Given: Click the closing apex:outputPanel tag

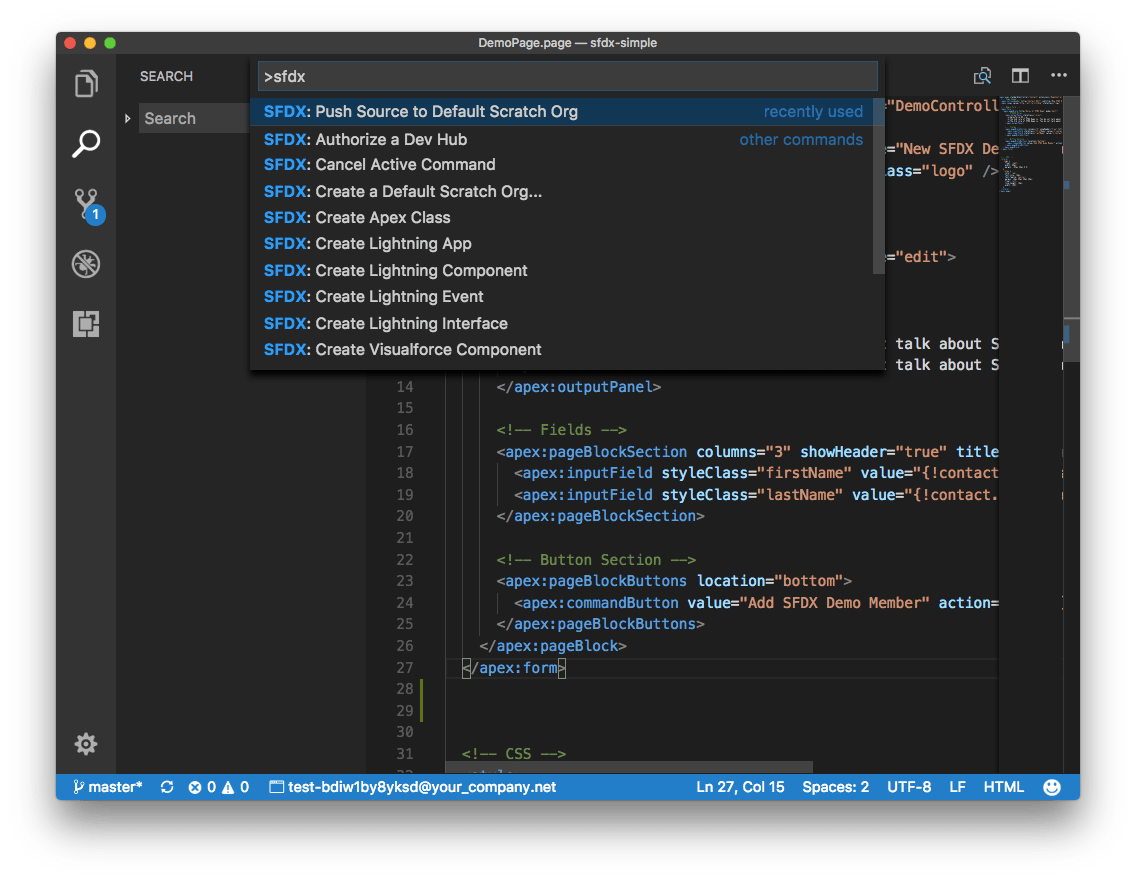Looking at the screenshot, I should point(579,387).
